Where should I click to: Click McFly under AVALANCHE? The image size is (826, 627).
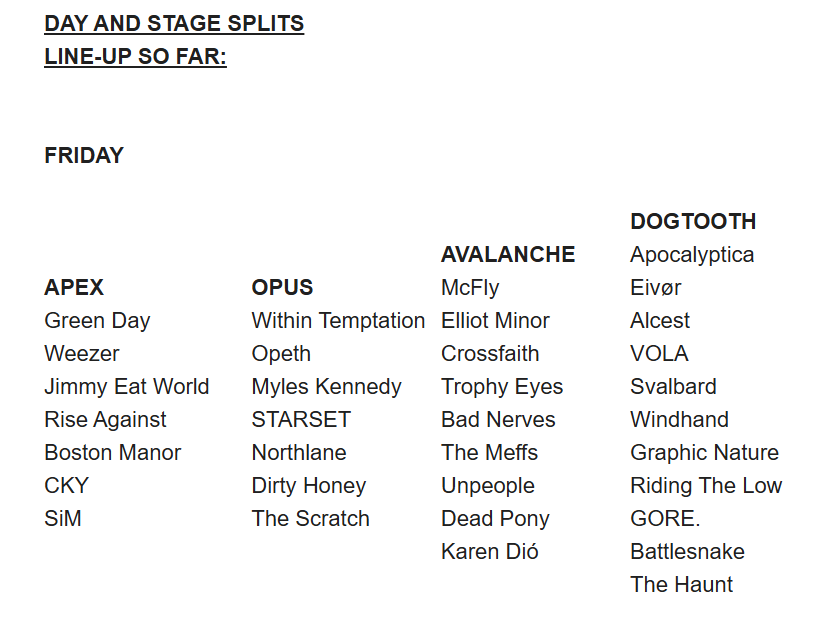[470, 287]
